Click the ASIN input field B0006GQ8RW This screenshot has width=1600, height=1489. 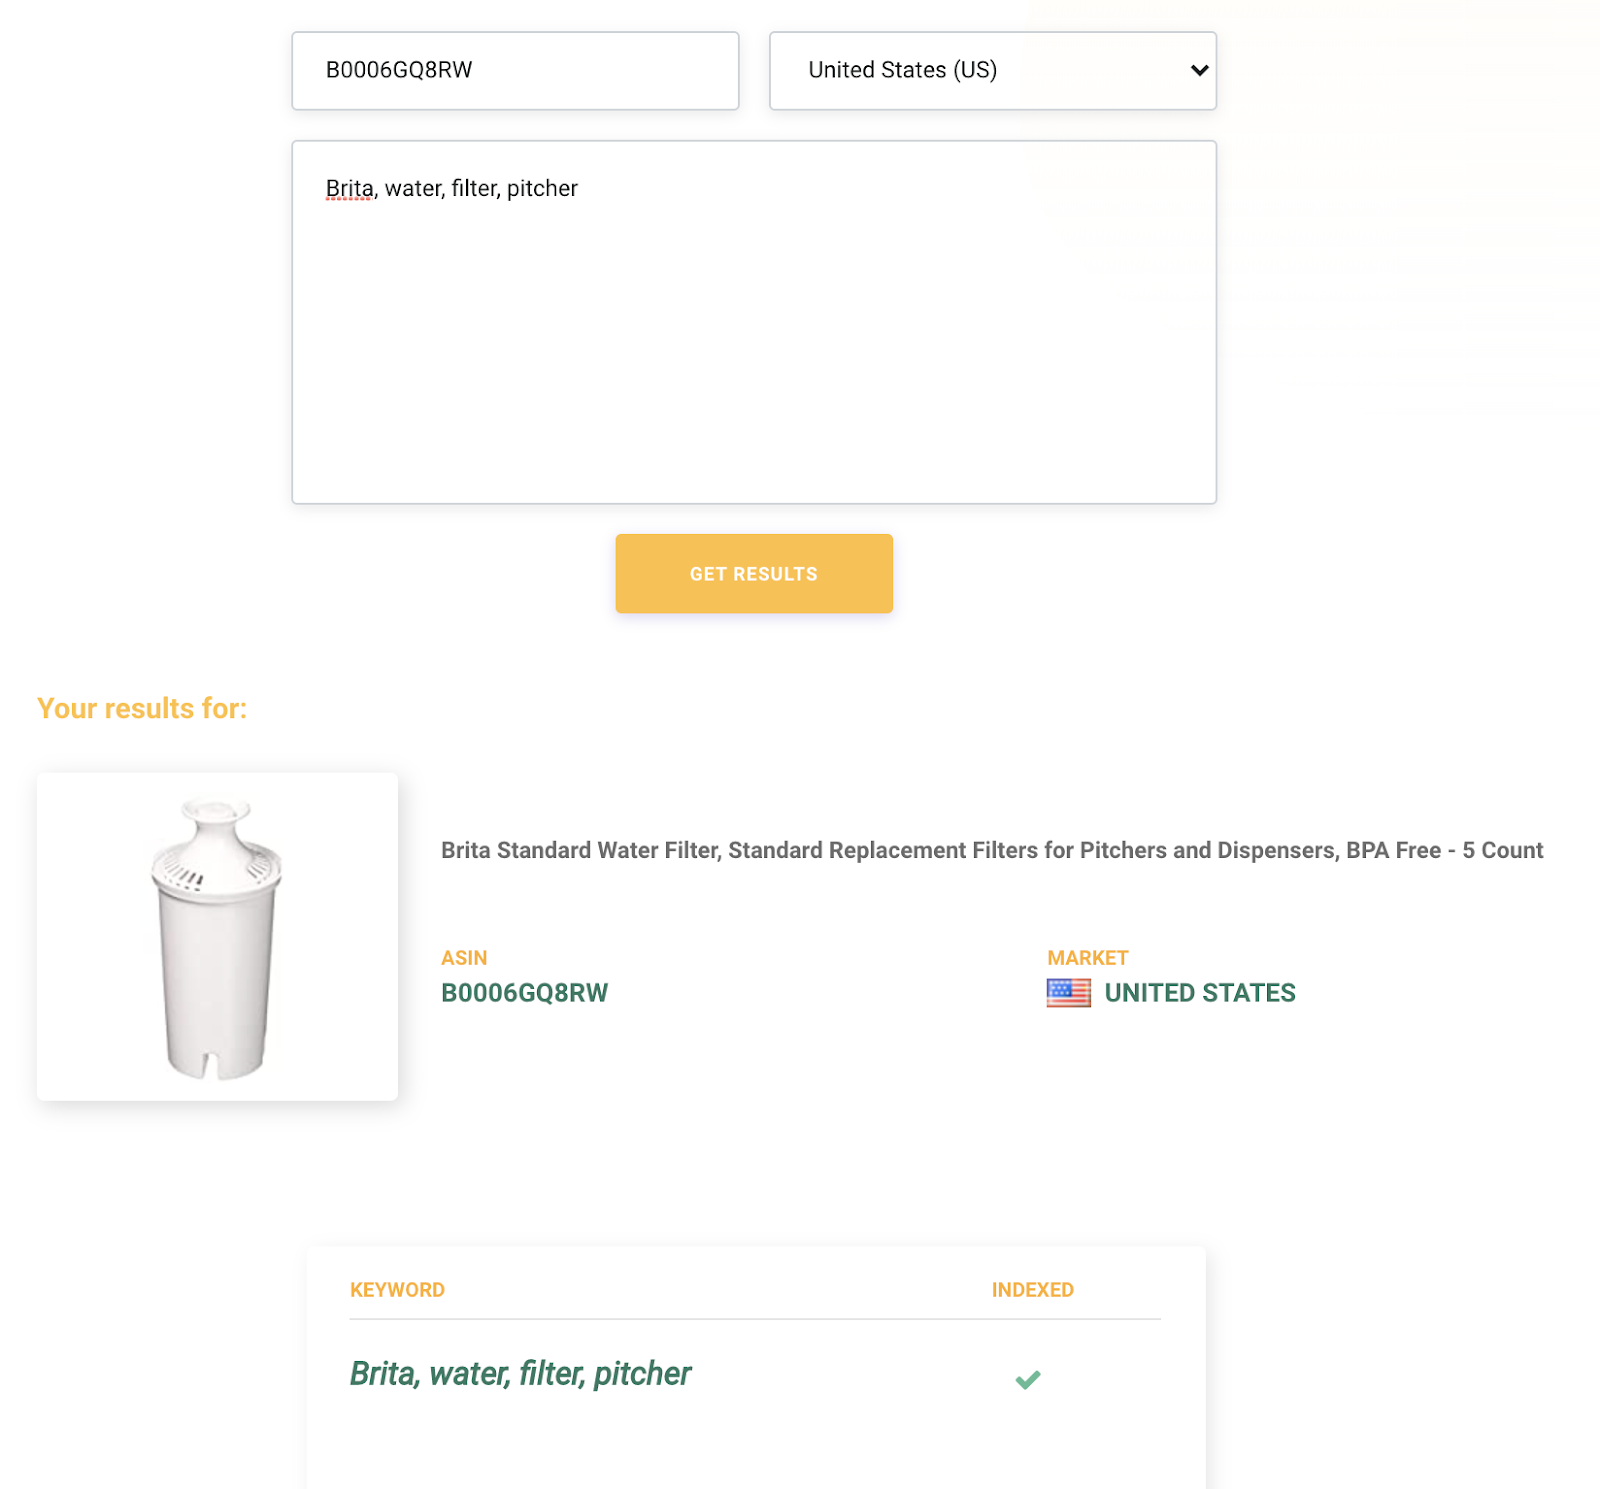pyautogui.click(x=515, y=71)
